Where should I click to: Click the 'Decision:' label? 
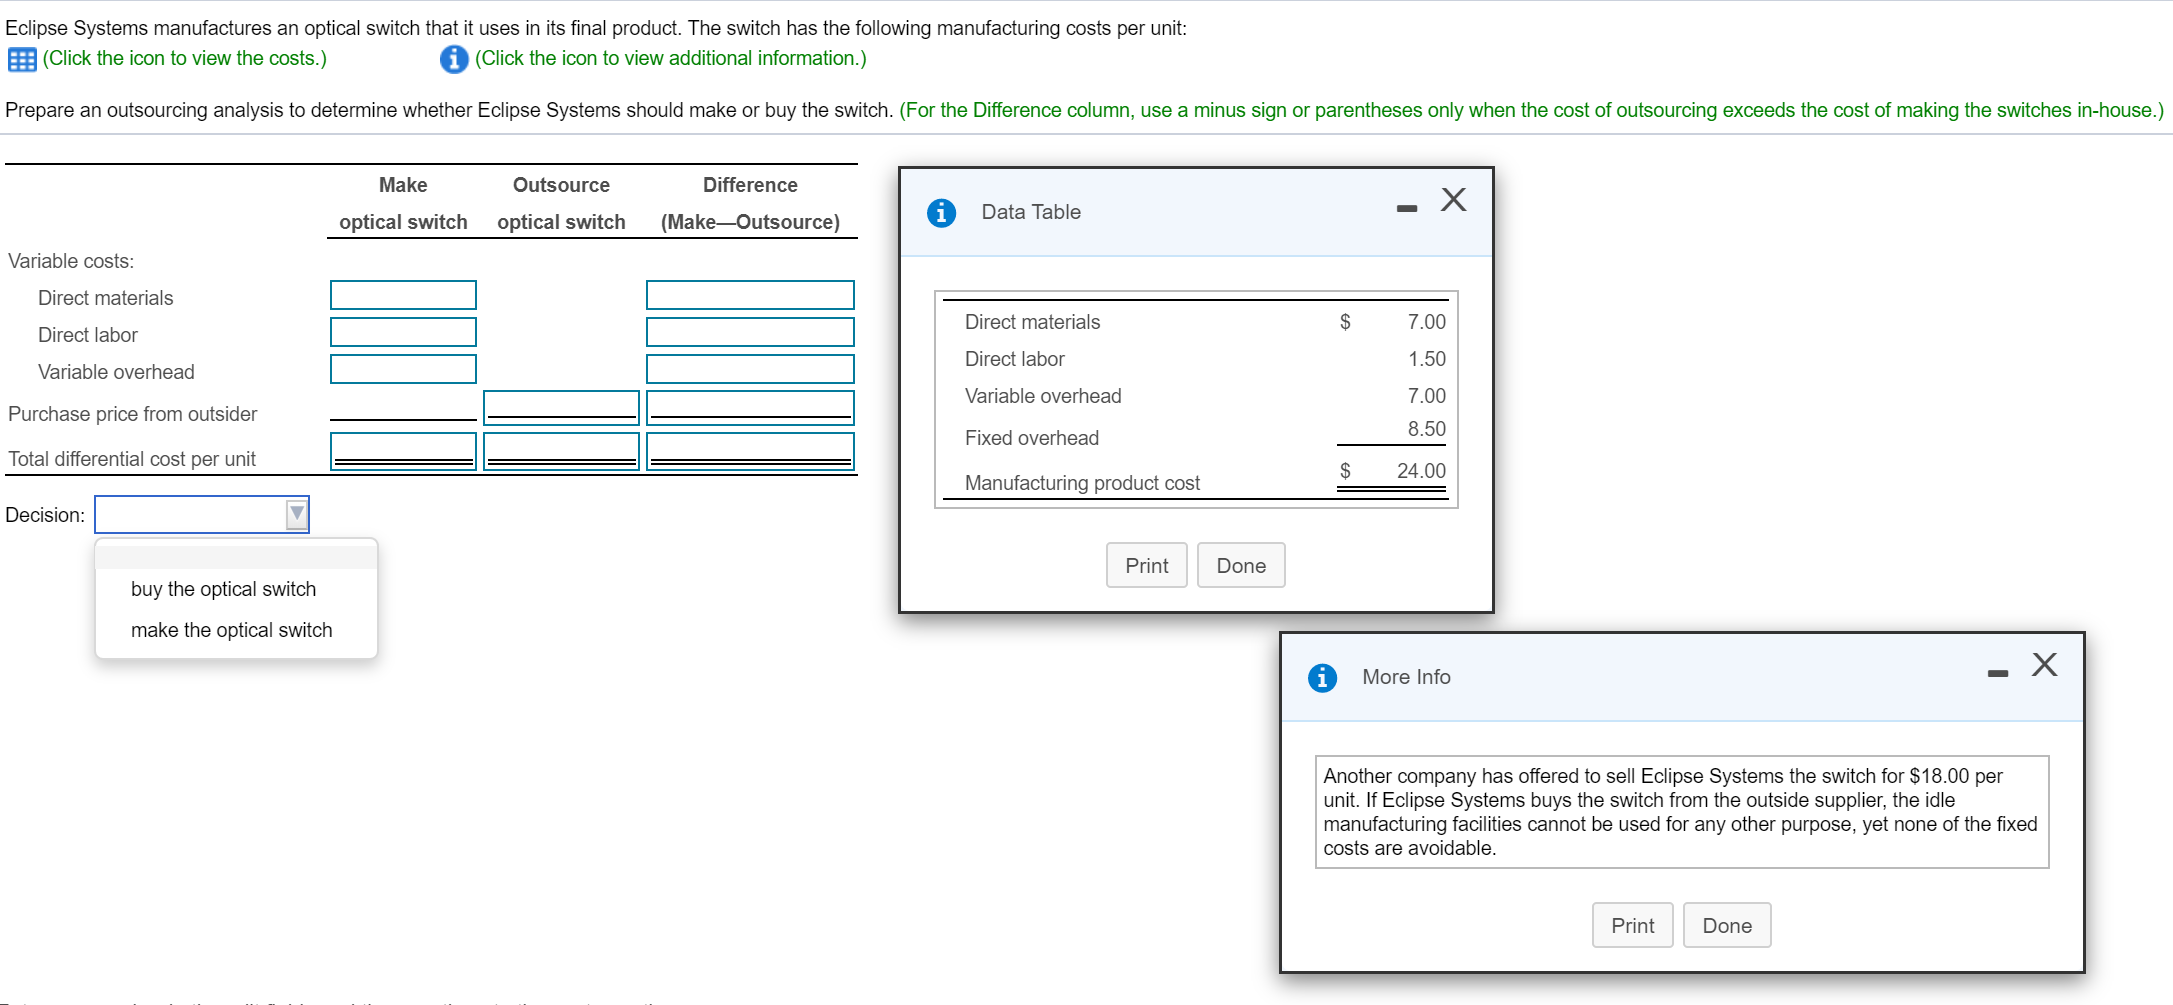(45, 515)
